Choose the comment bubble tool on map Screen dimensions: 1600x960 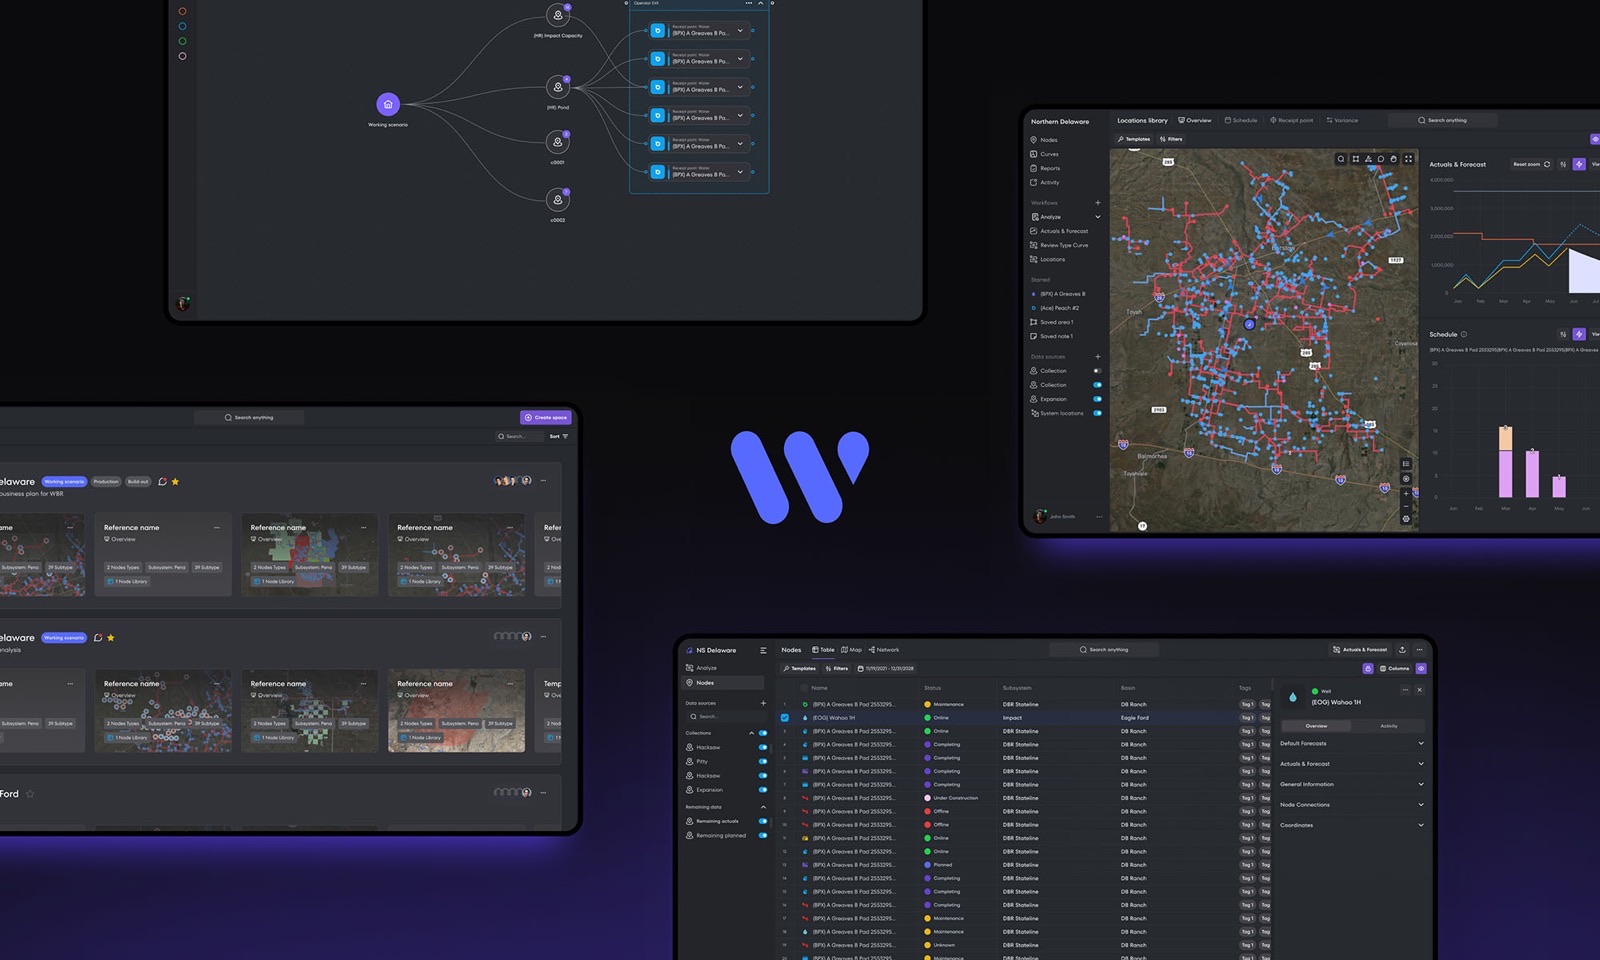(x=1381, y=159)
